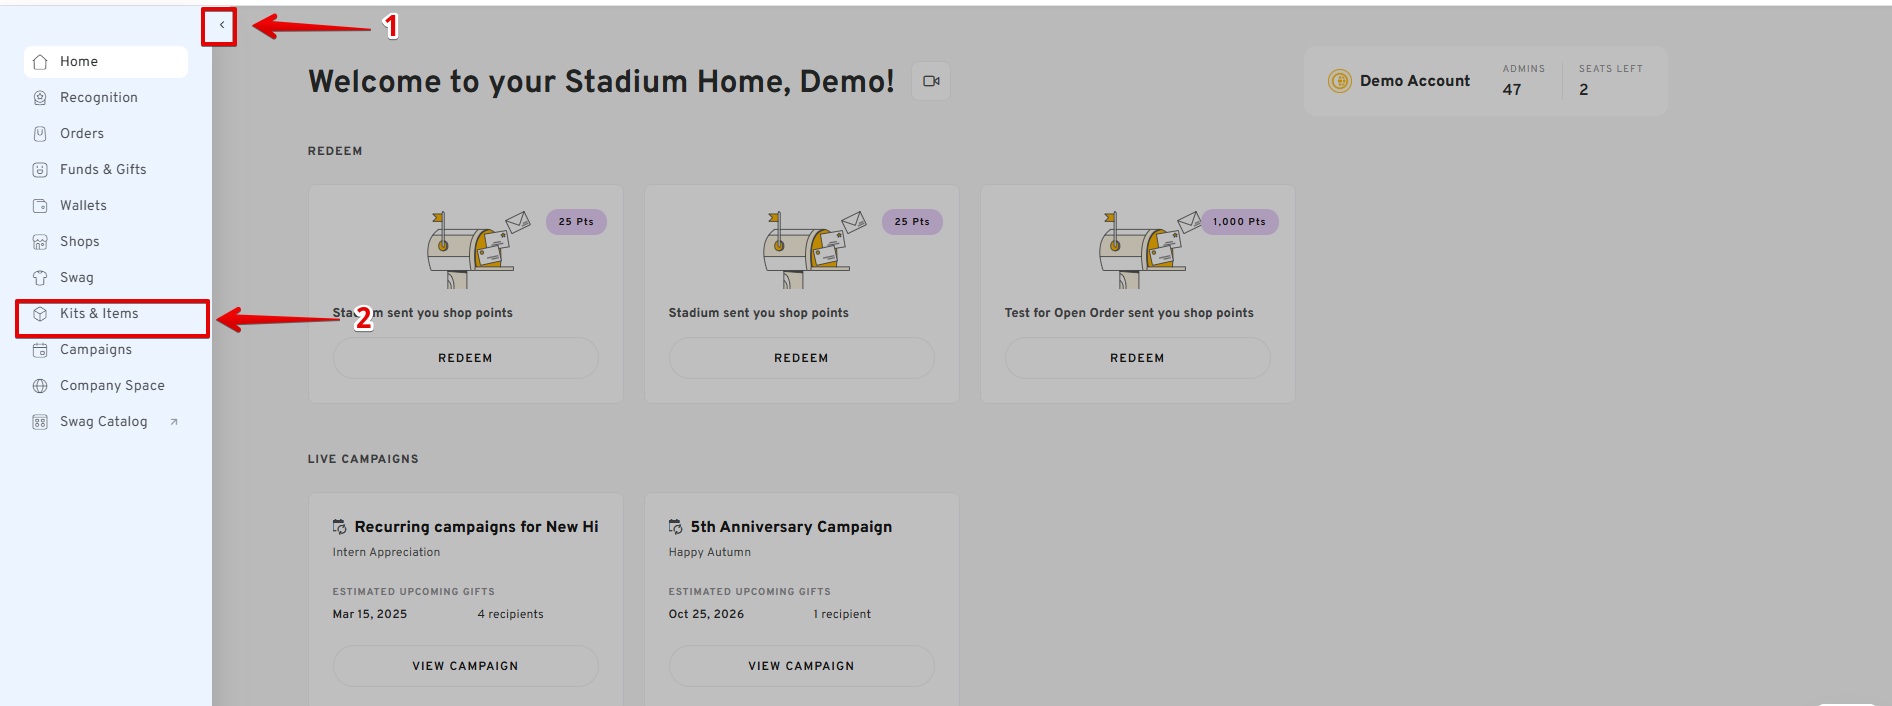
Task: Click the Funds & Gifts icon
Action: (x=40, y=170)
